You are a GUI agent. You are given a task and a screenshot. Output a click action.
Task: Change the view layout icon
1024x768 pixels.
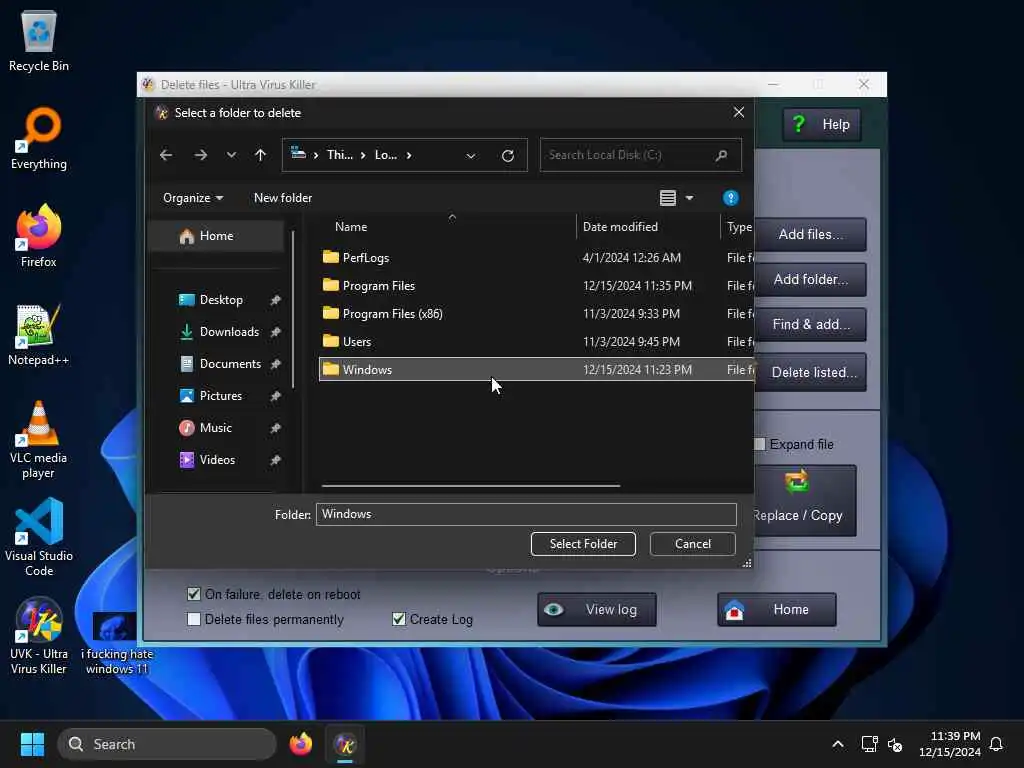(x=667, y=198)
